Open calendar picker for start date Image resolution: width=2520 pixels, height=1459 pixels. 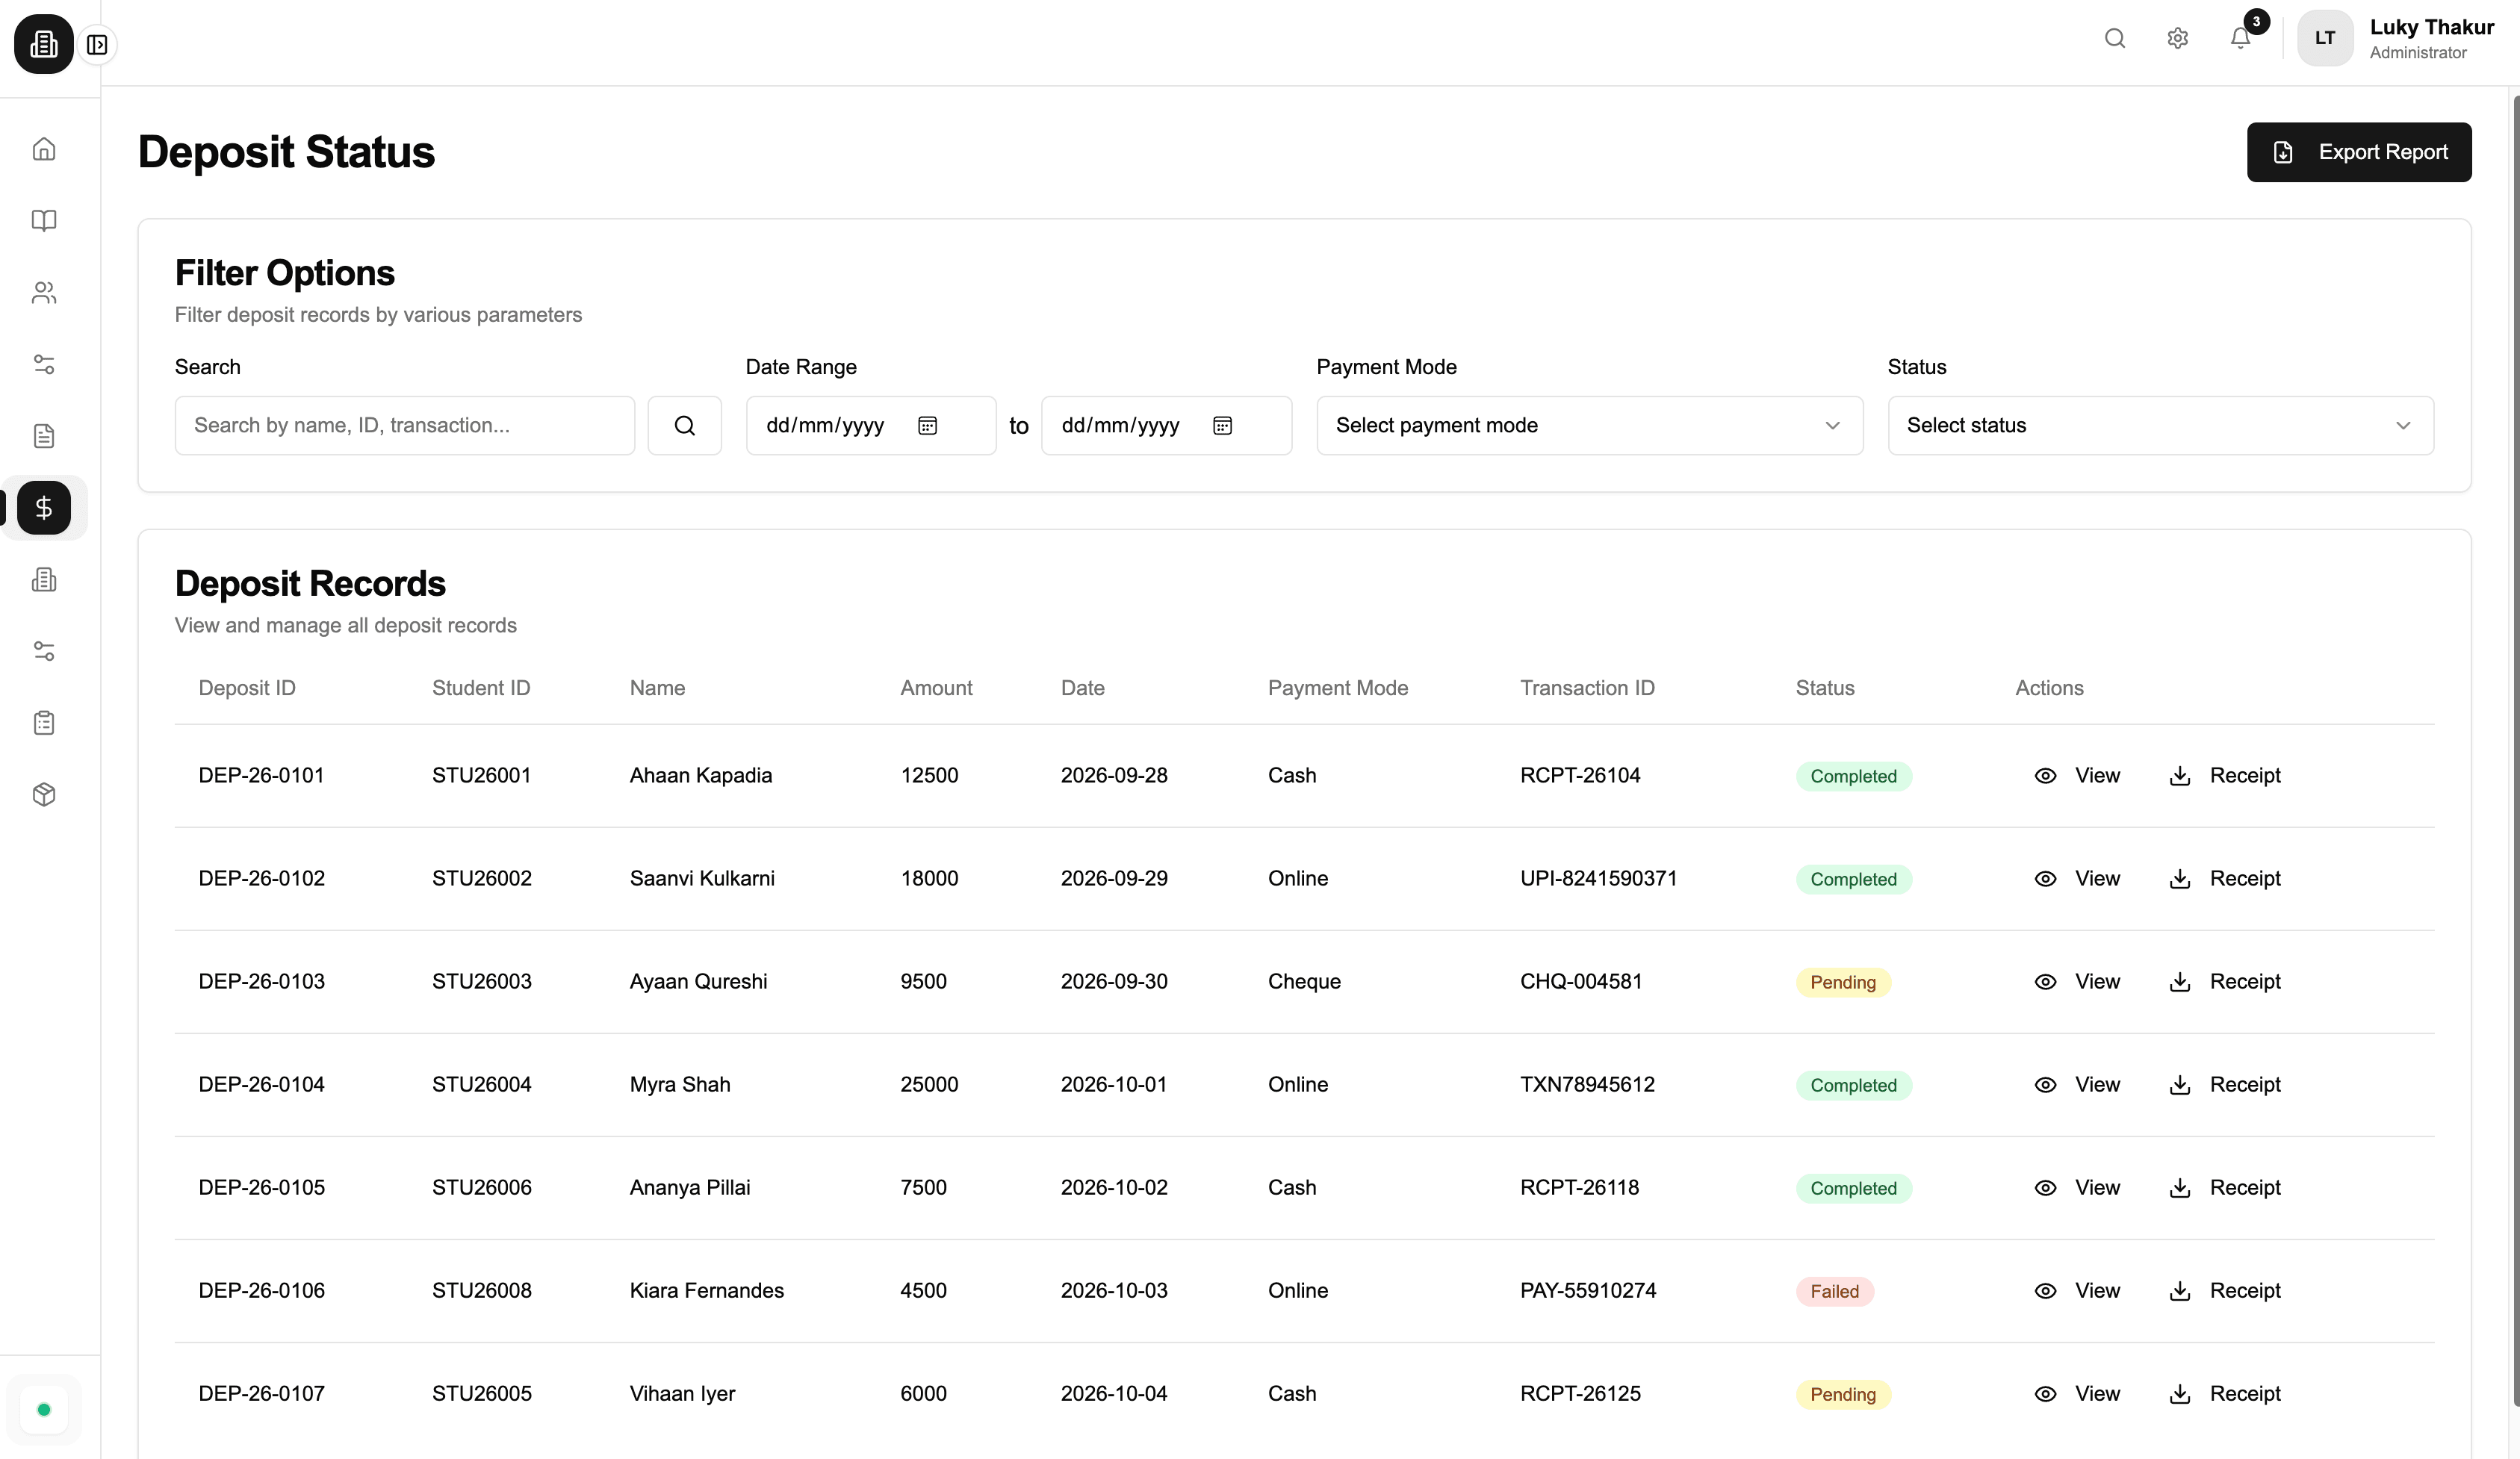928,426
